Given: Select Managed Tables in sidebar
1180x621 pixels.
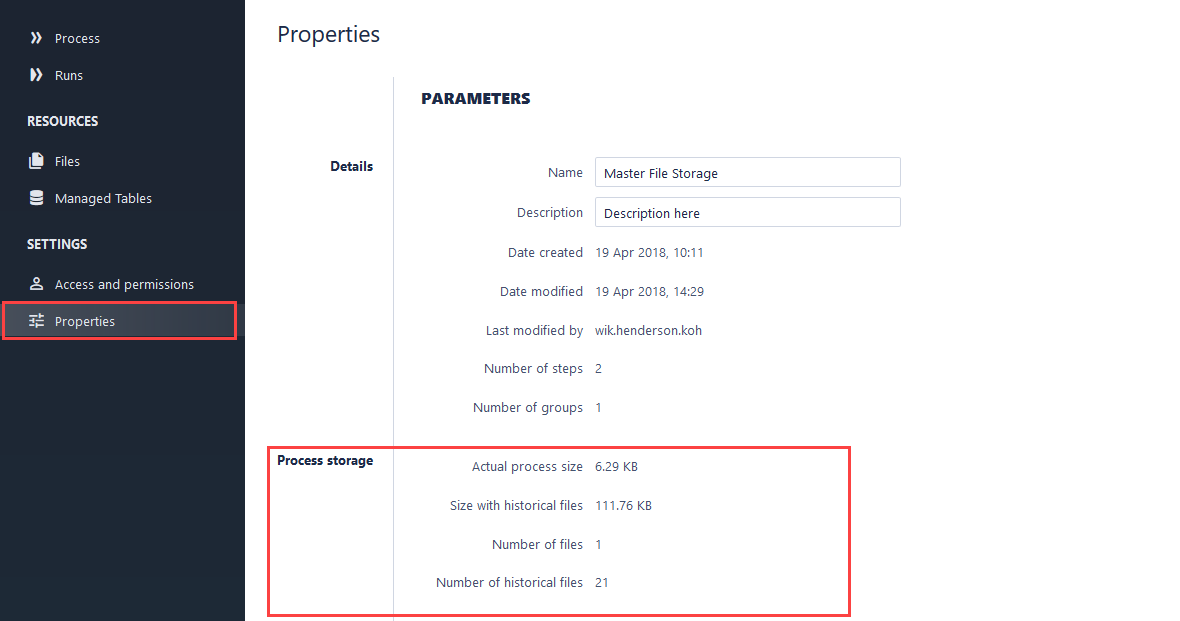Looking at the screenshot, I should (x=103, y=198).
